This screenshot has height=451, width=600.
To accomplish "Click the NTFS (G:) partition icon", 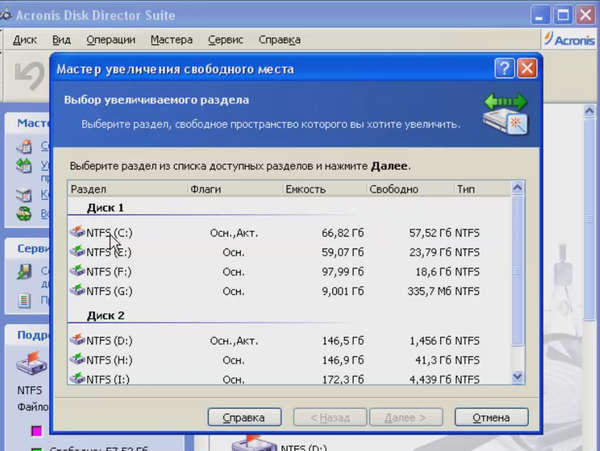I will 77,290.
